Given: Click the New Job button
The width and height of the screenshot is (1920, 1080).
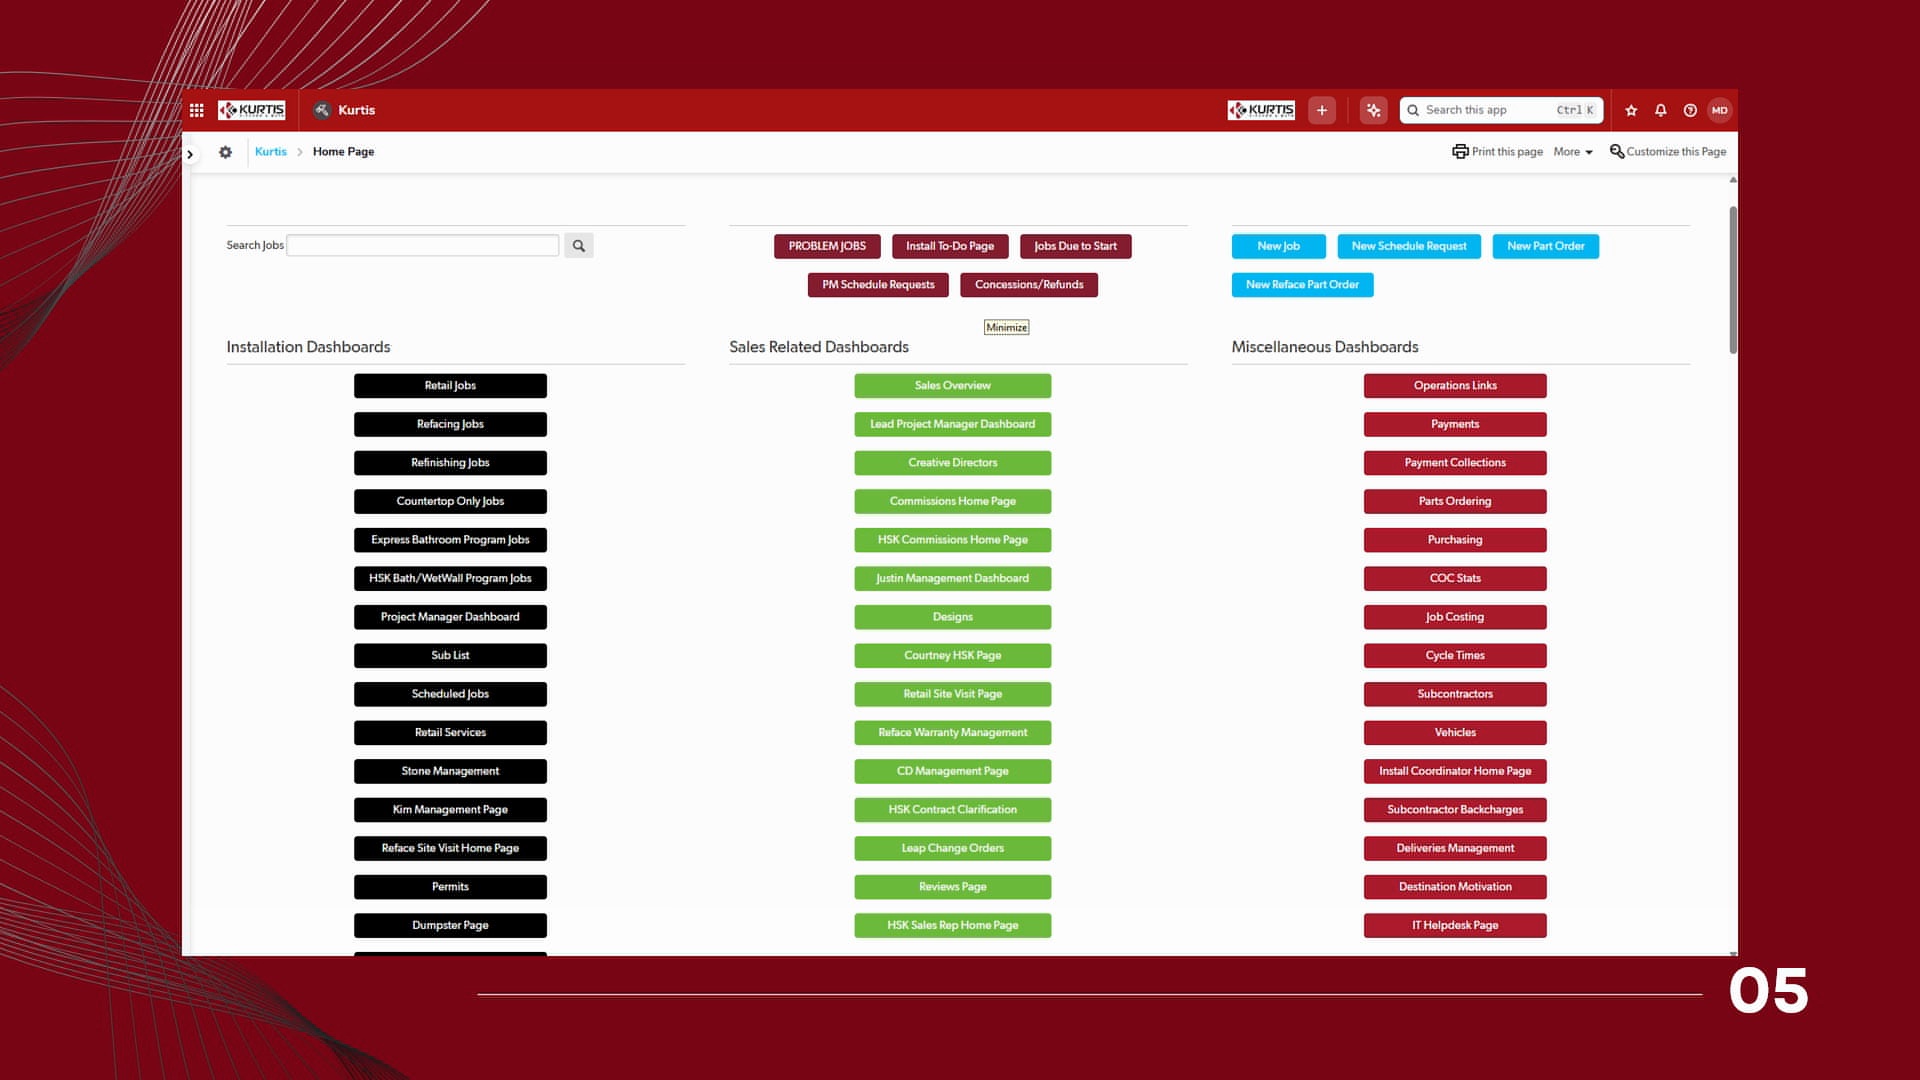Looking at the screenshot, I should pos(1278,246).
